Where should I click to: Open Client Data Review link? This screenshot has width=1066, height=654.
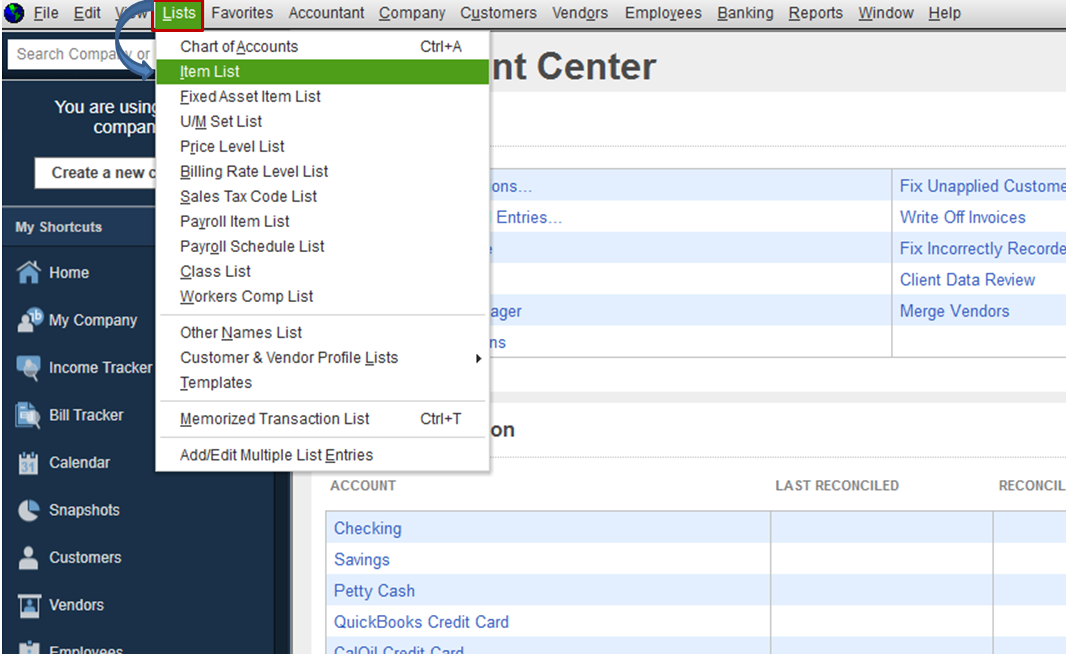click(967, 280)
